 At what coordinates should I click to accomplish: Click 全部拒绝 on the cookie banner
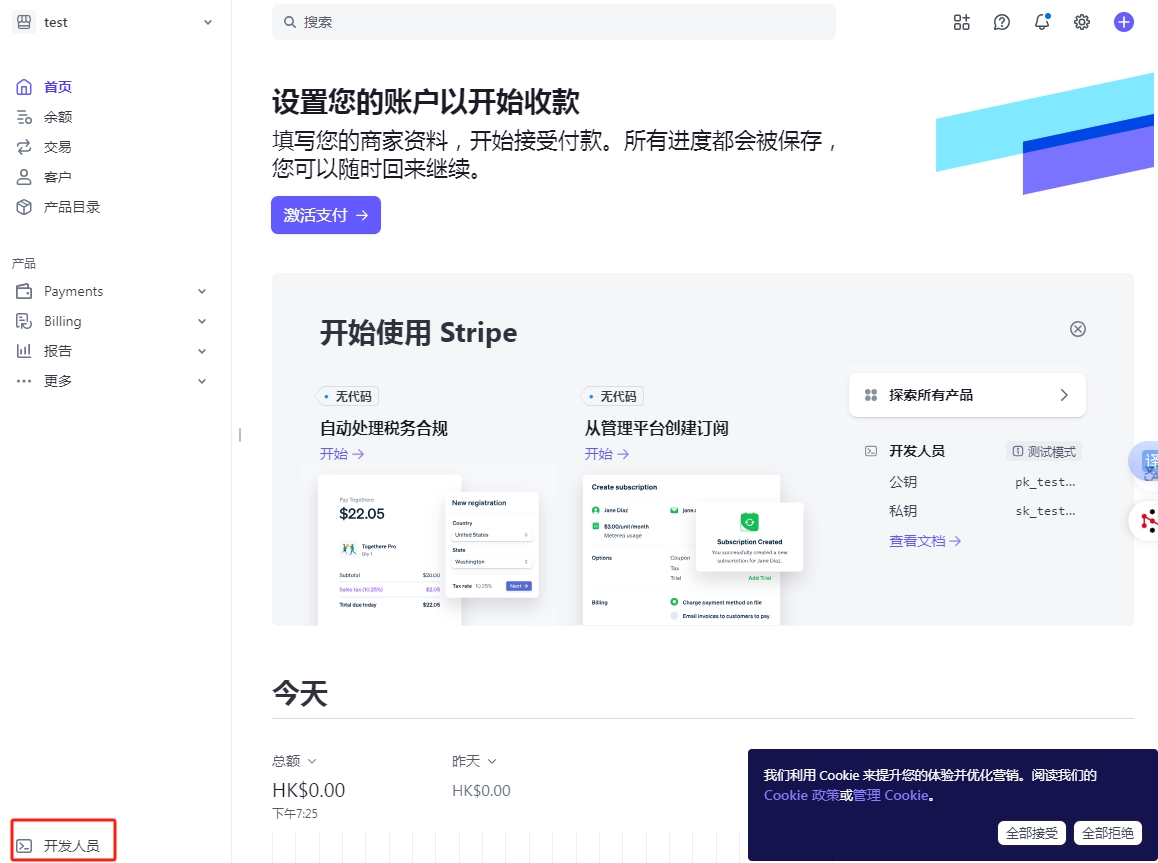point(1108,833)
